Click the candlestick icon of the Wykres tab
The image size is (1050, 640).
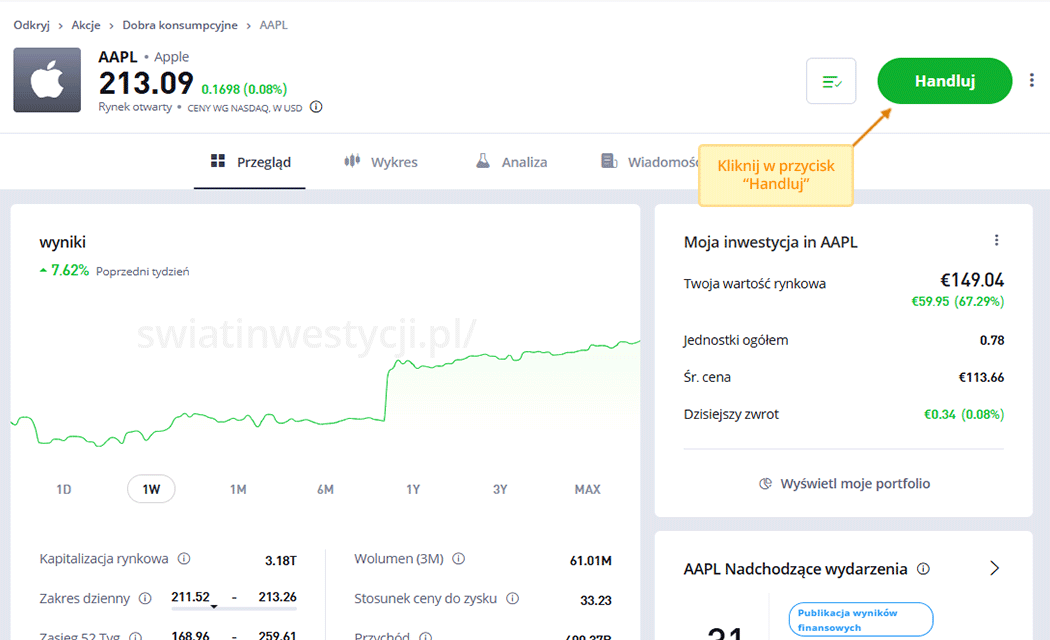(352, 161)
